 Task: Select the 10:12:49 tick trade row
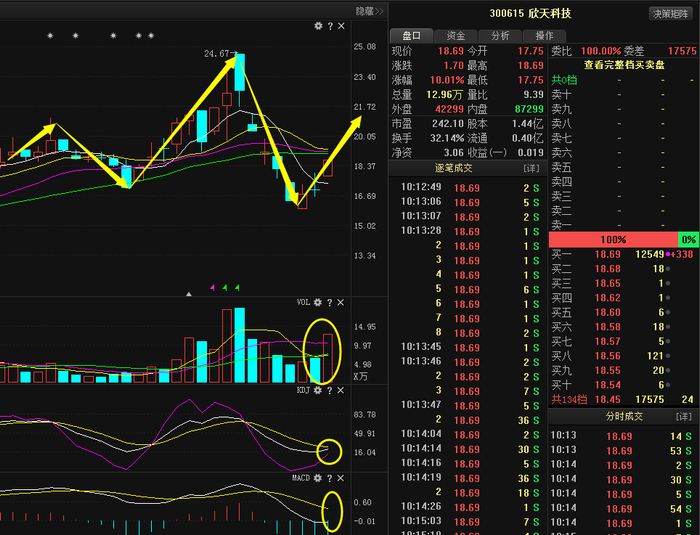470,188
